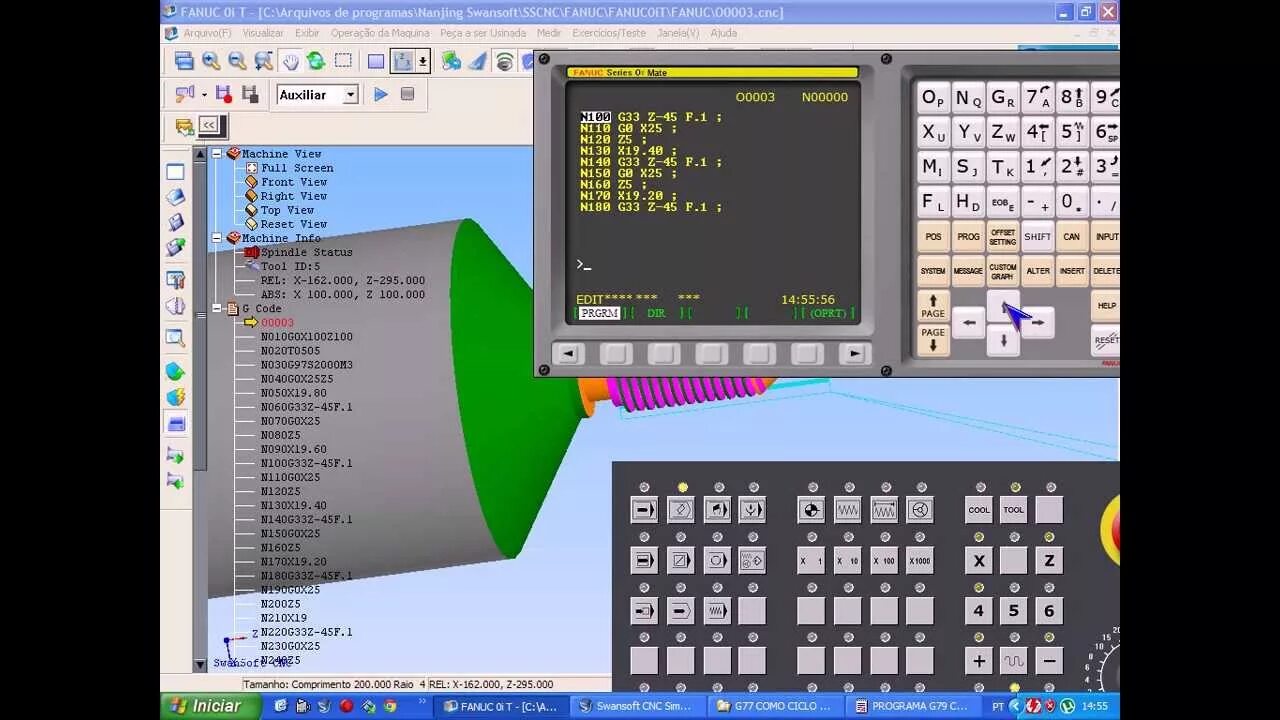Viewport: 1280px width, 720px height.
Task: Switch to Swansoft CNC Sim taskbar window
Action: (636, 706)
